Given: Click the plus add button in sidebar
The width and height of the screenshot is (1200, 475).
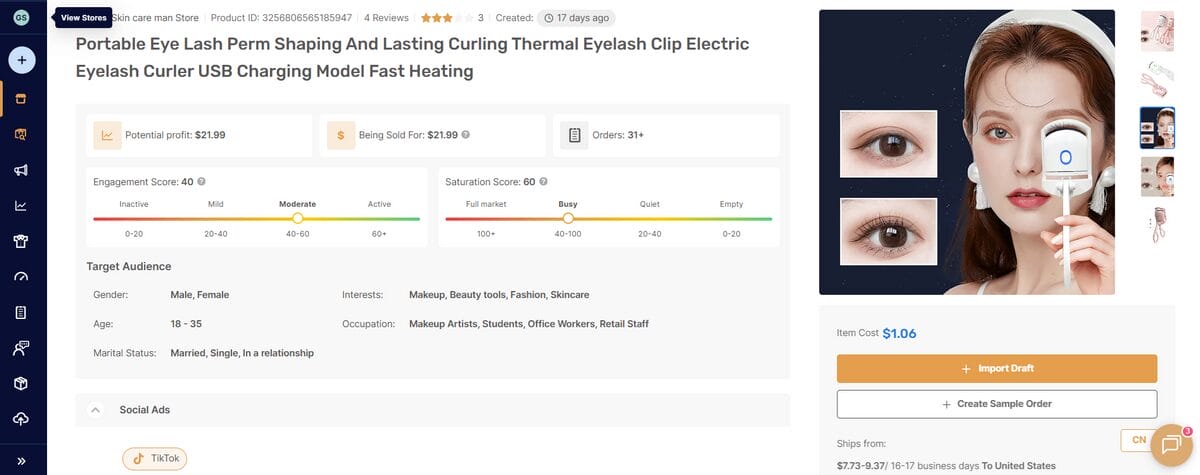Looking at the screenshot, I should (x=22, y=60).
